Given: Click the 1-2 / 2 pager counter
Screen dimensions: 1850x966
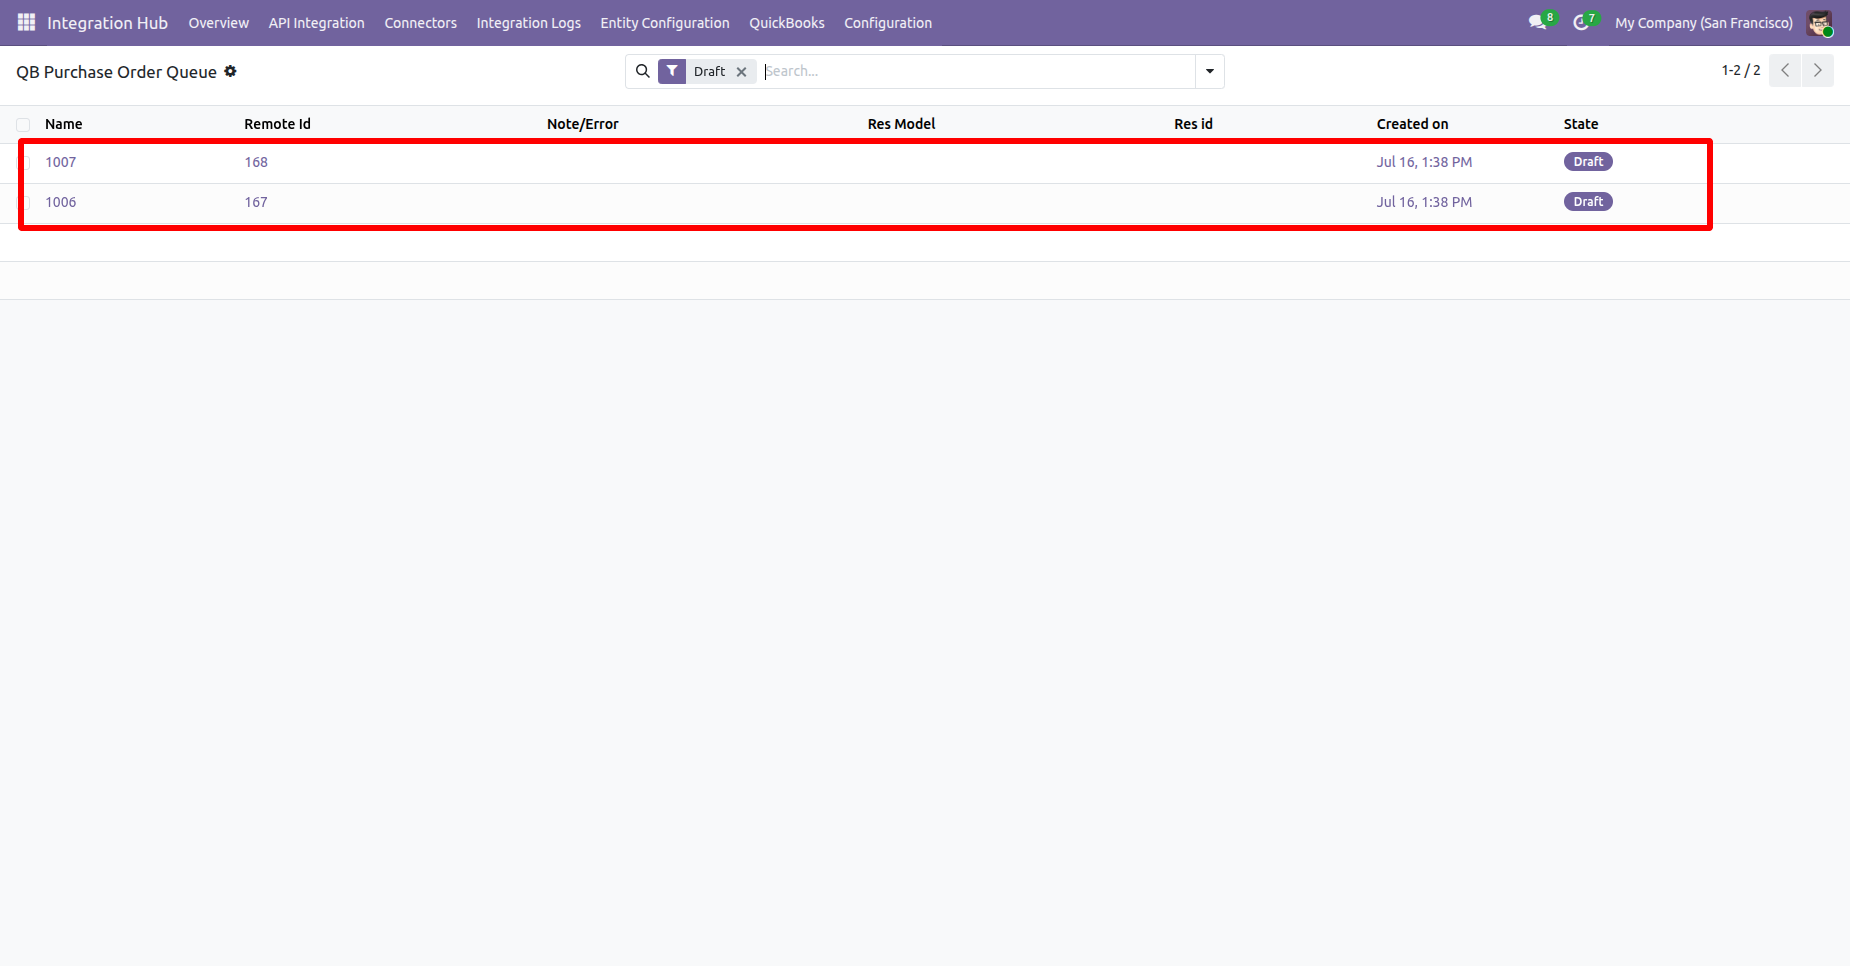Looking at the screenshot, I should point(1741,70).
